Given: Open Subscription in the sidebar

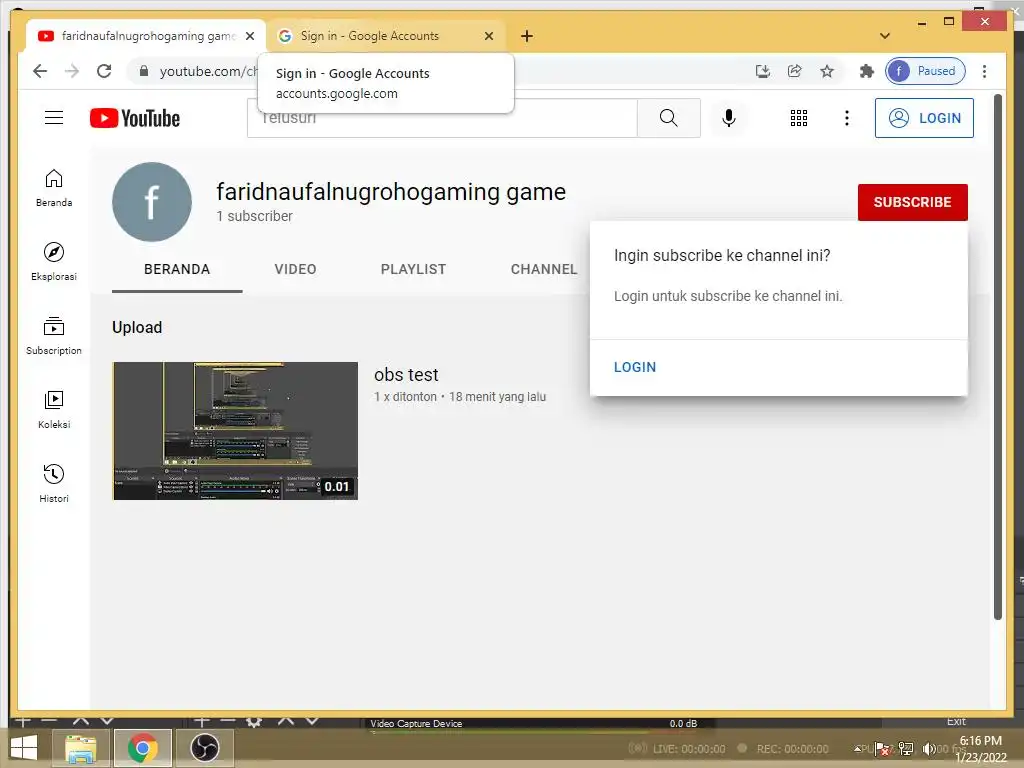Looking at the screenshot, I should [54, 336].
